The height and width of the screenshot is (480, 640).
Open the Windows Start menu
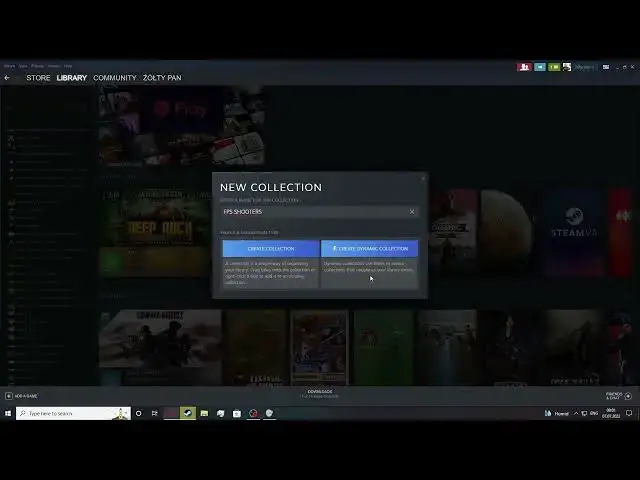click(8, 413)
